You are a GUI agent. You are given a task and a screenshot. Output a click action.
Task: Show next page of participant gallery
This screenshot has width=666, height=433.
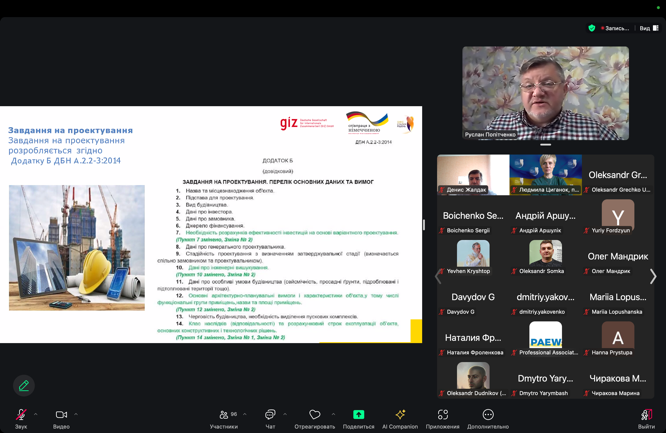pos(653,276)
